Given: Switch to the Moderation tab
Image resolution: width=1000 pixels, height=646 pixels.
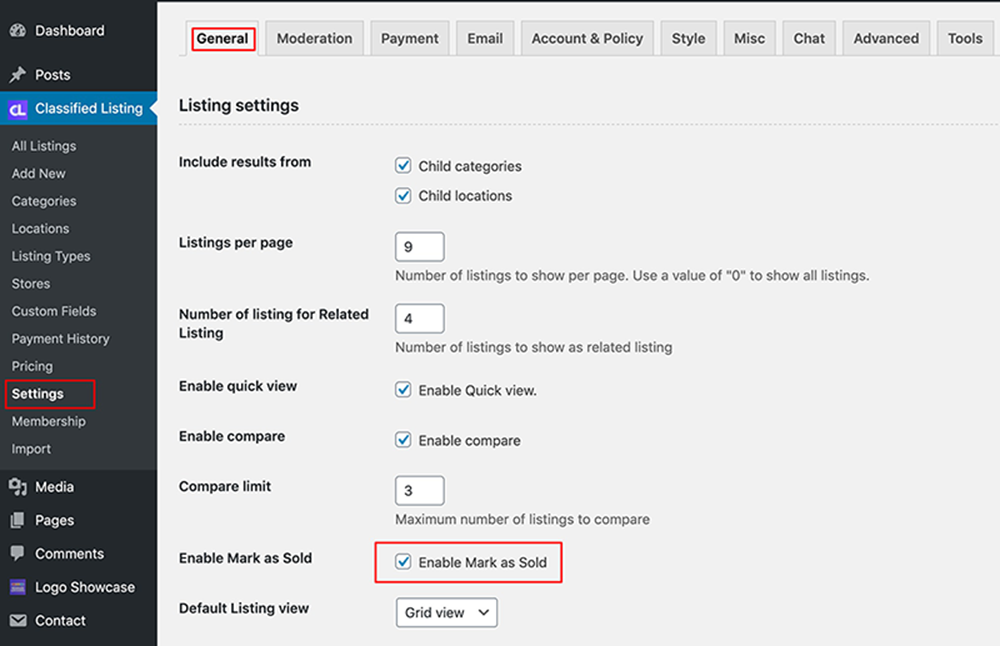Looking at the screenshot, I should (314, 38).
